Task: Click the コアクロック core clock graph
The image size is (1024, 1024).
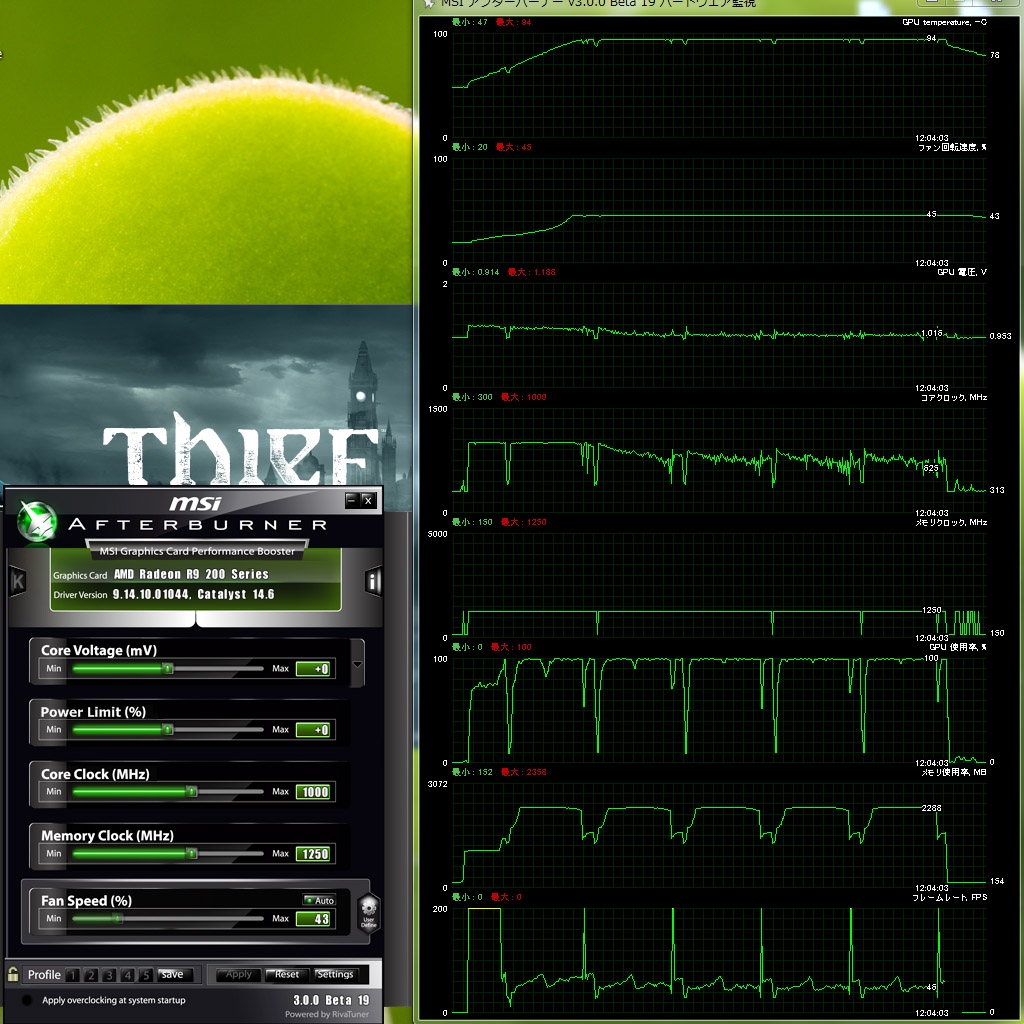Action: pyautogui.click(x=719, y=461)
